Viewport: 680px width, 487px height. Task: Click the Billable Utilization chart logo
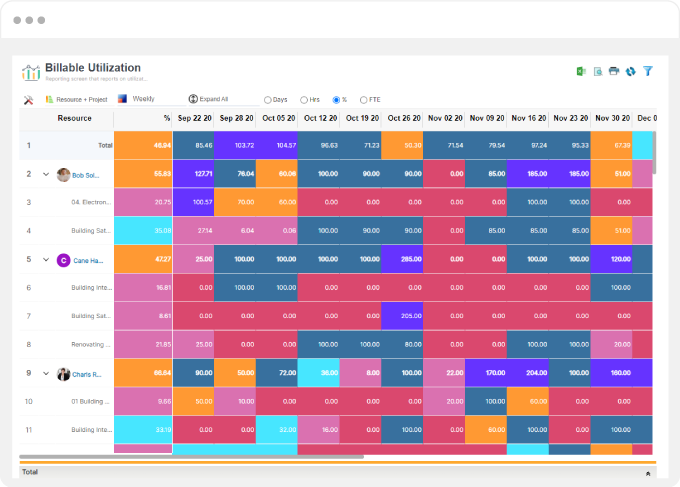pyautogui.click(x=31, y=72)
